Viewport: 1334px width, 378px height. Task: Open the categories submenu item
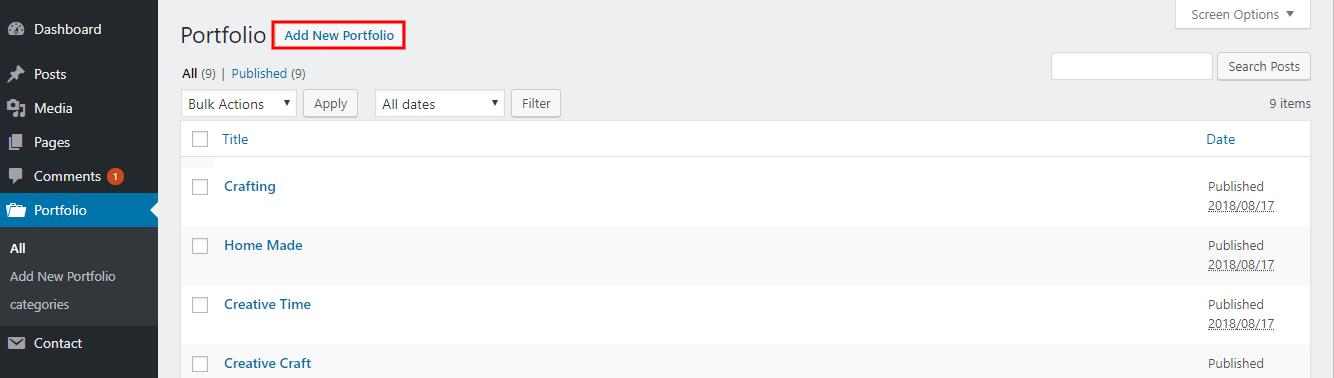[40, 304]
